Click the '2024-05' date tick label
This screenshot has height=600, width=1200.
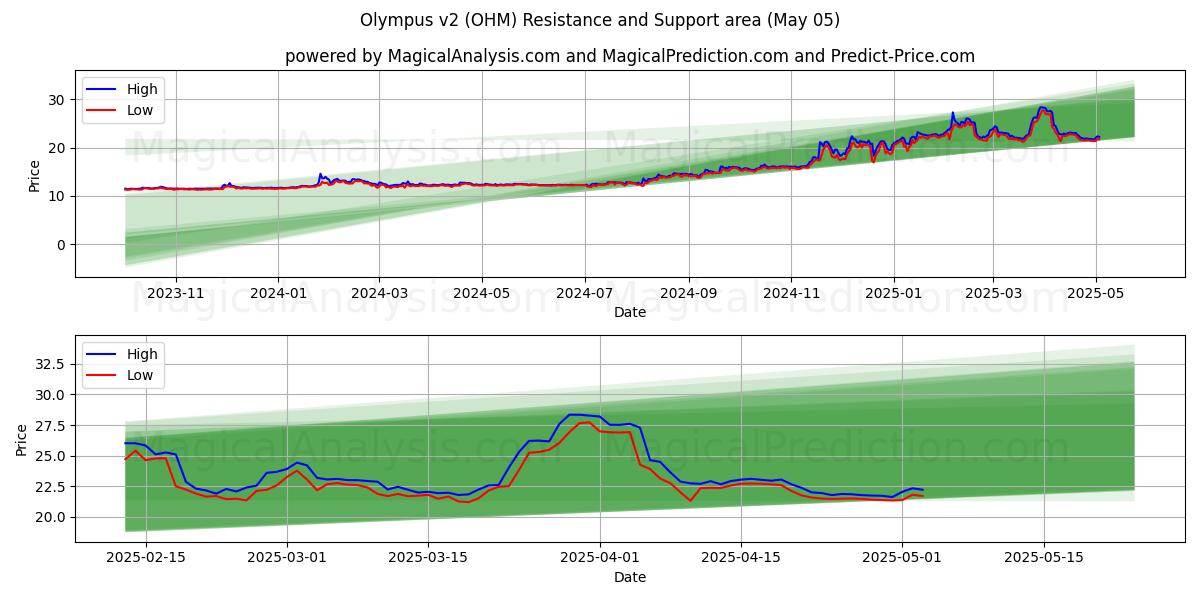(x=482, y=293)
